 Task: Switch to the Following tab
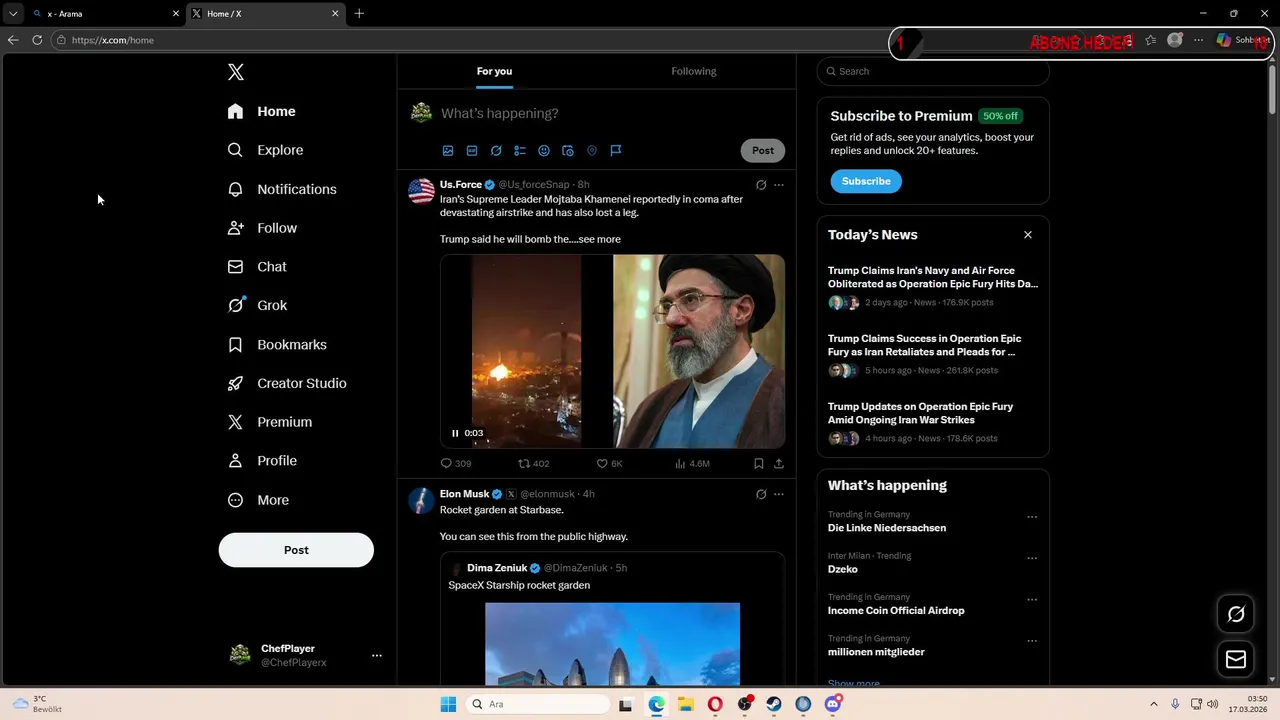[x=693, y=71]
